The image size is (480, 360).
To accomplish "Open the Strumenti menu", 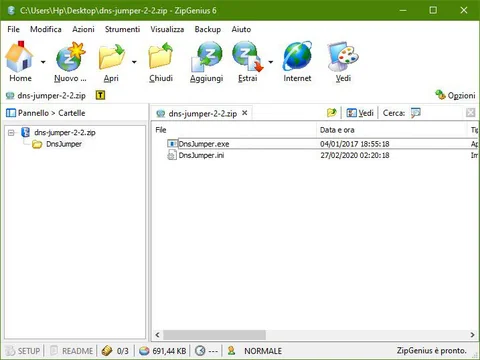I will tap(122, 29).
